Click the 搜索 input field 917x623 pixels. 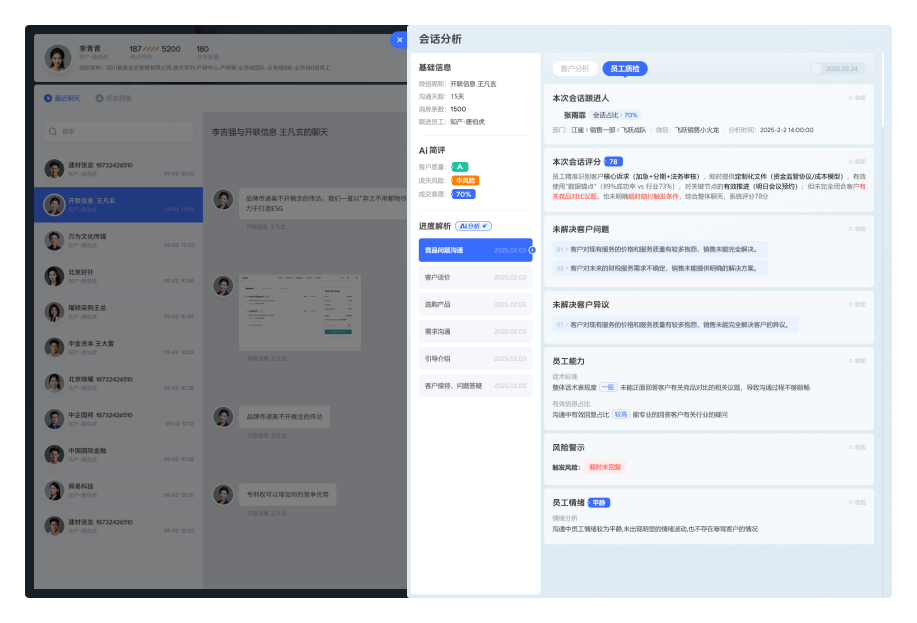click(x=120, y=131)
